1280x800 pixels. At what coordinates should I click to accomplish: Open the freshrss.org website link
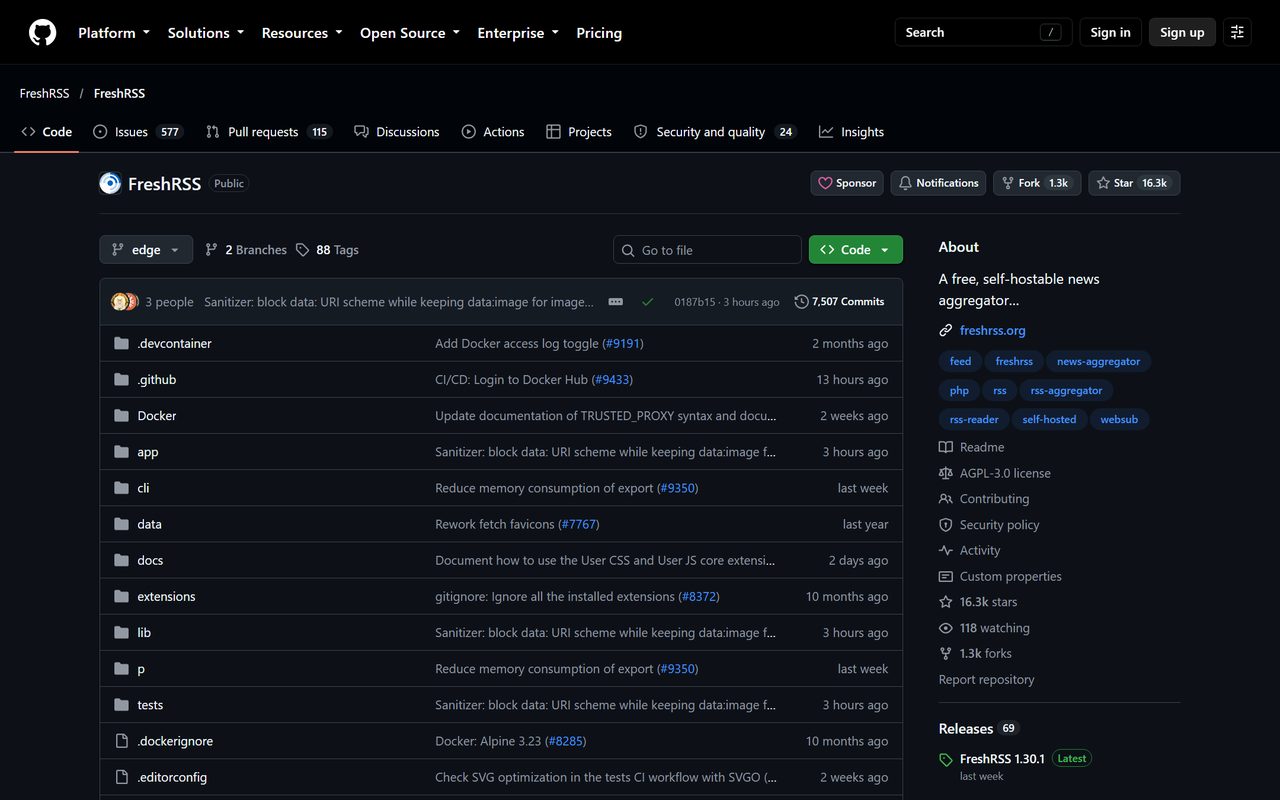(x=992, y=330)
